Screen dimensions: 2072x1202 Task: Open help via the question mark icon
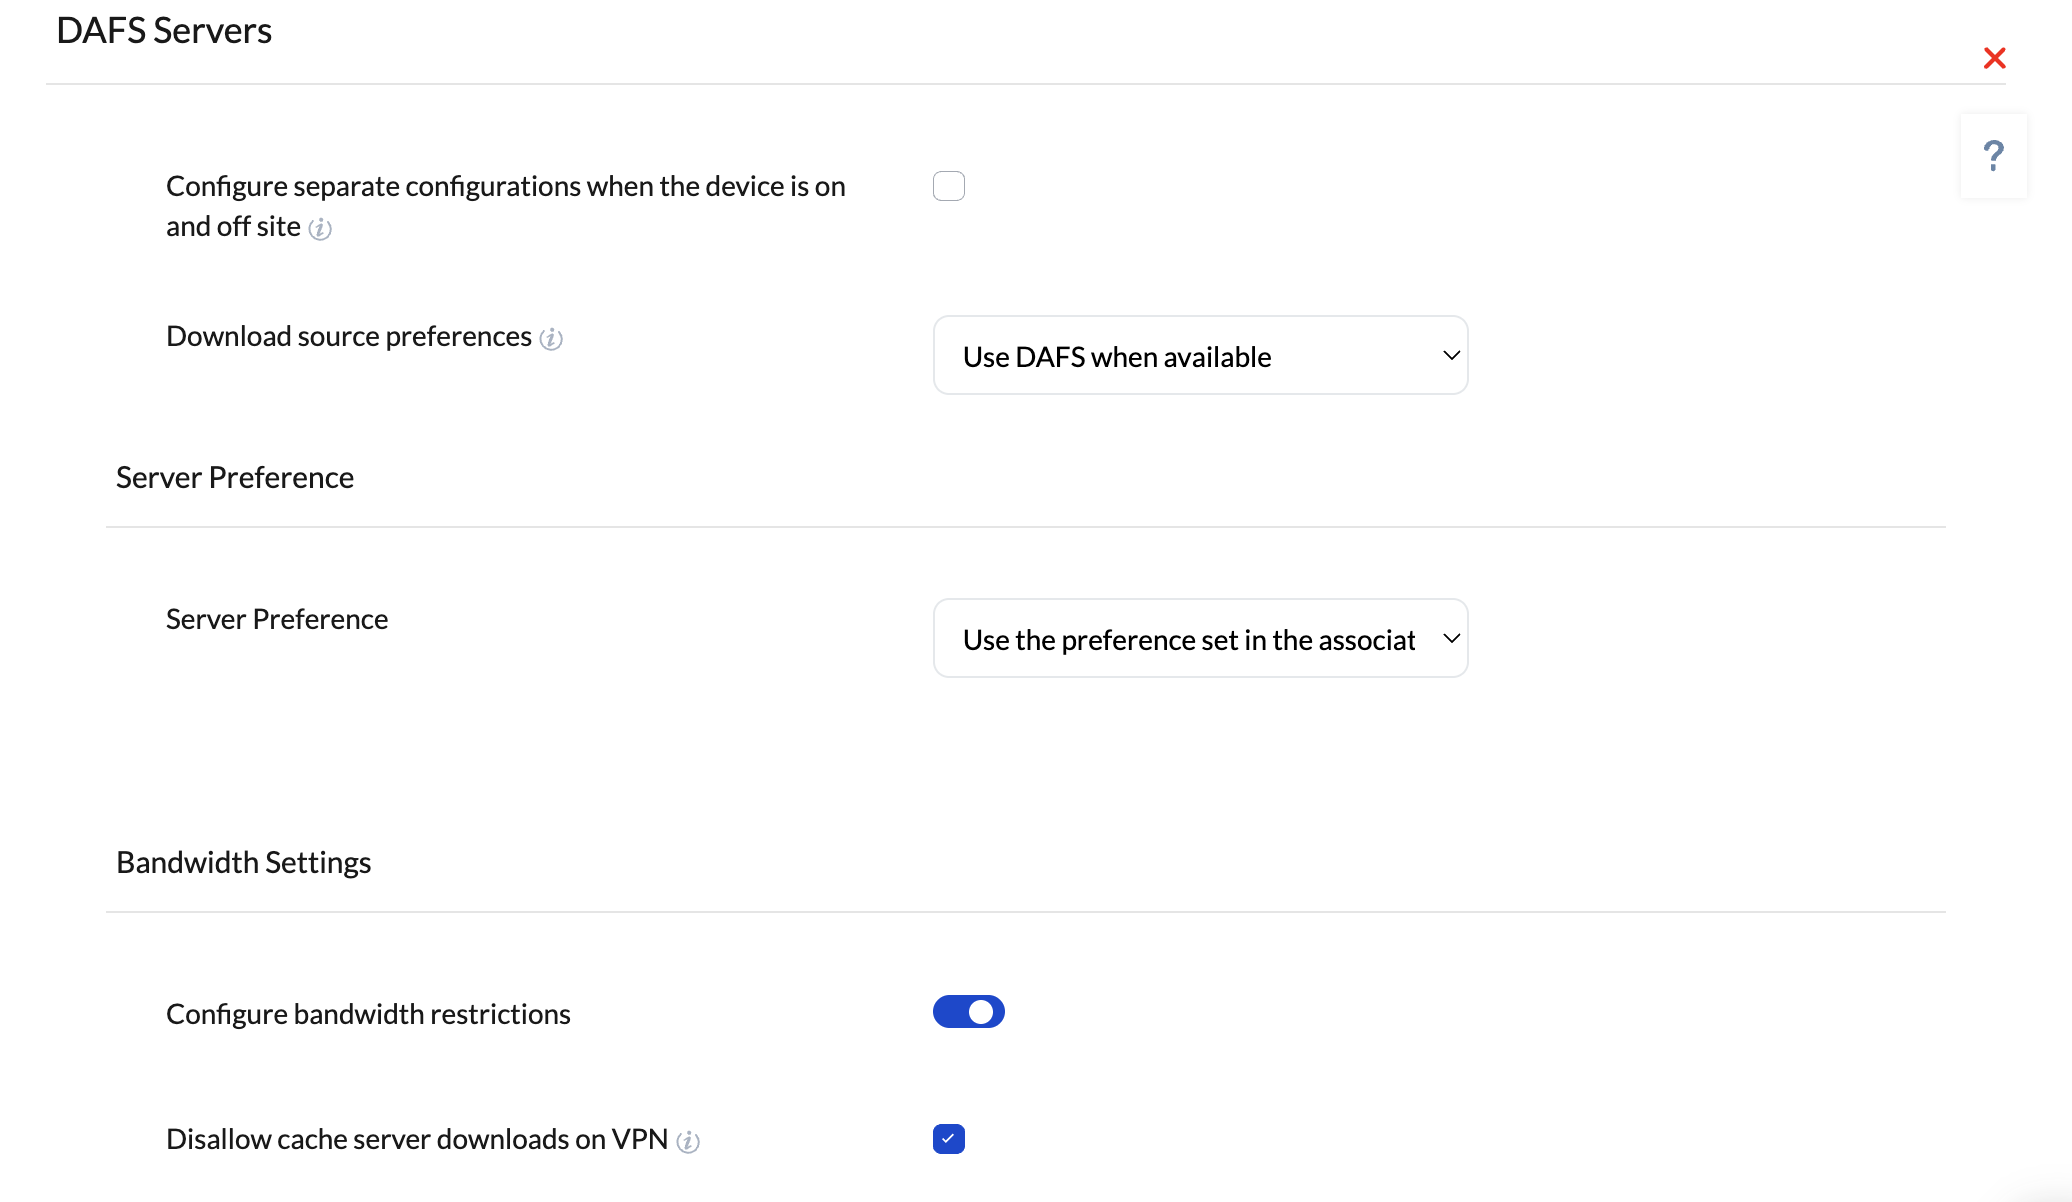pos(1993,156)
